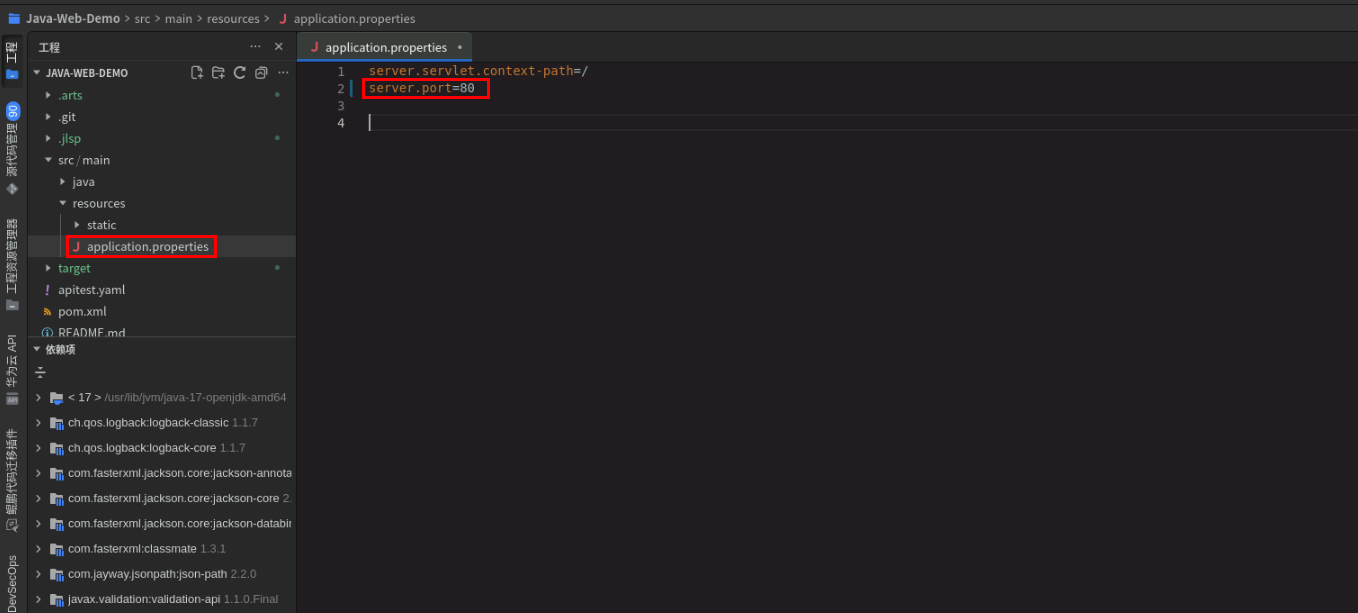Click "resources" in the breadcrumb path
This screenshot has width=1358, height=613.
point(233,18)
